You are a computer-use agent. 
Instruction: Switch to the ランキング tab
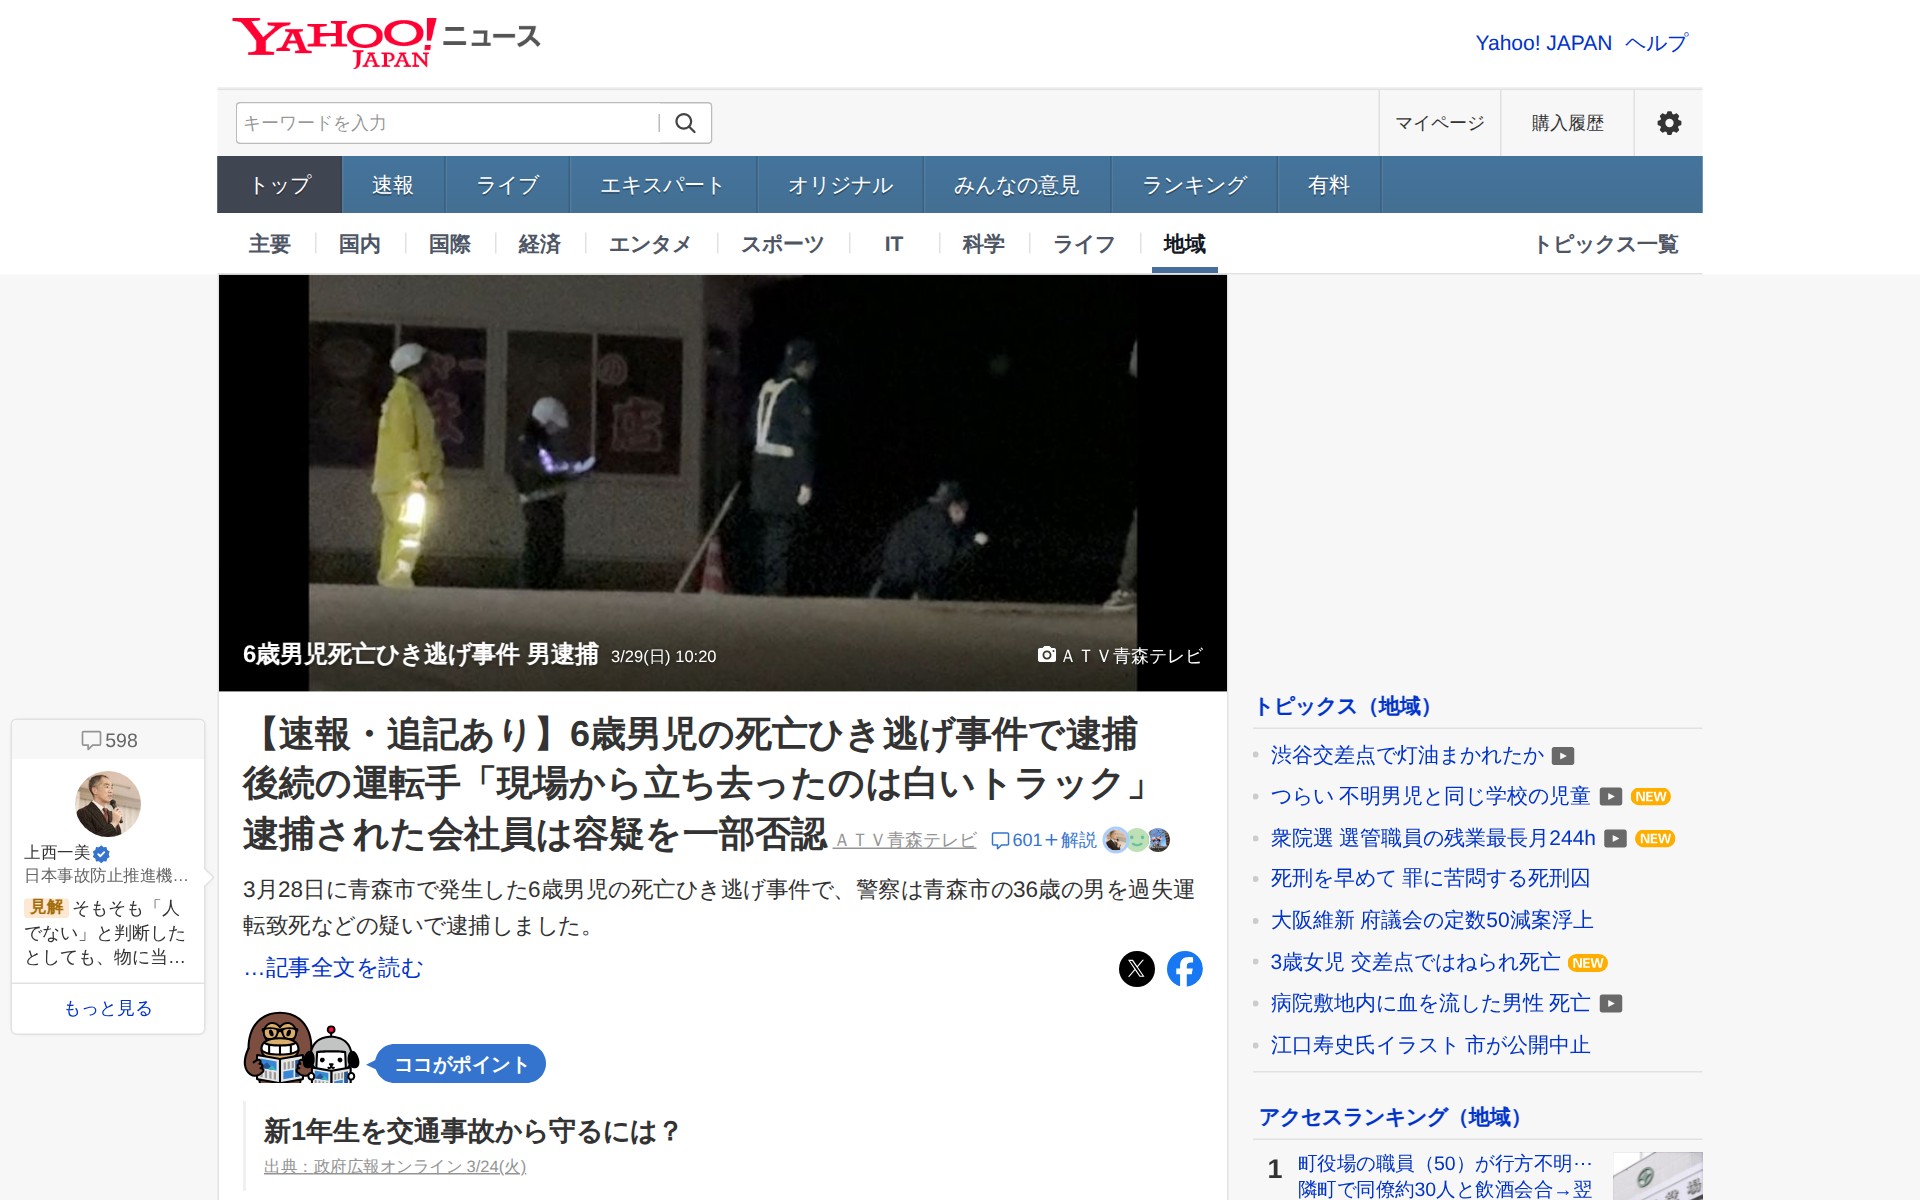(x=1194, y=184)
